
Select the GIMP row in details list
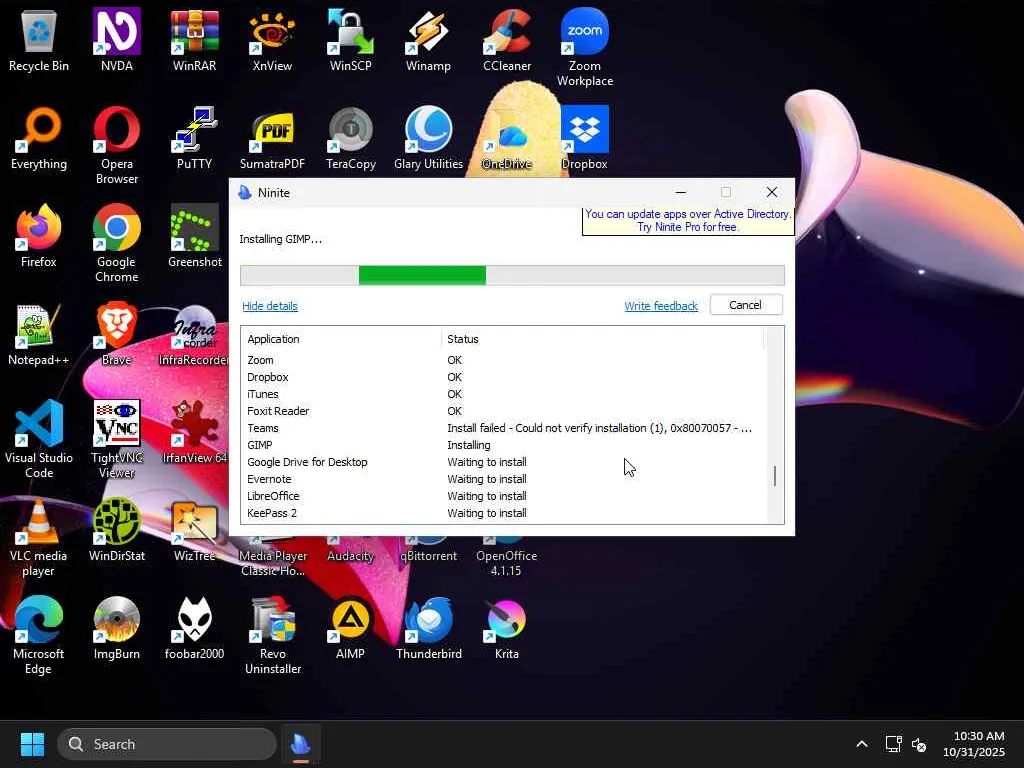pyautogui.click(x=503, y=445)
